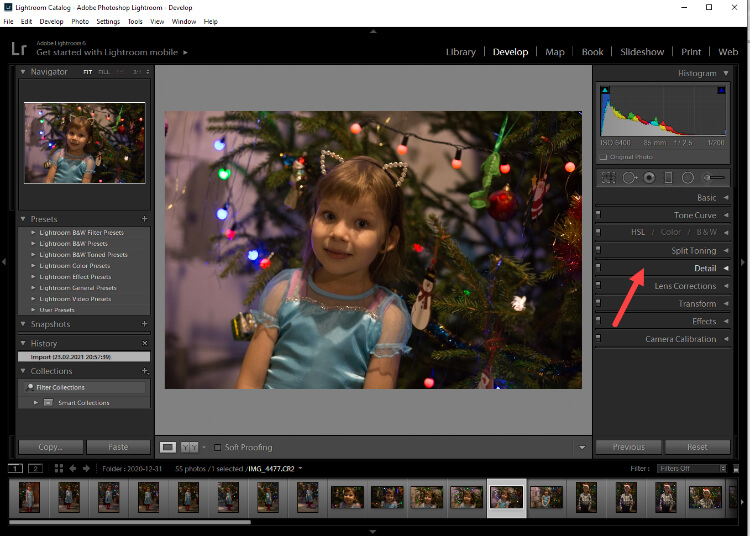Click the Filter Collections search field
750x536 pixels.
tap(85, 387)
